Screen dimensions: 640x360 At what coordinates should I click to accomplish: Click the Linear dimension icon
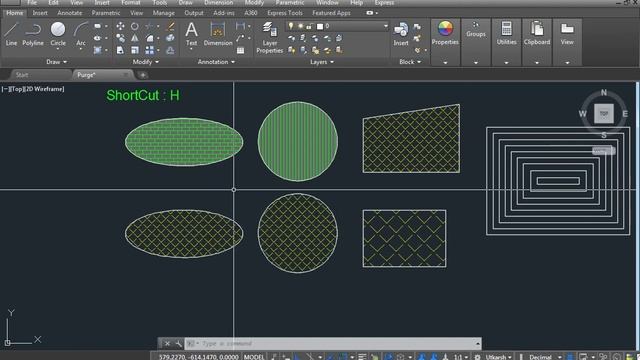click(240, 26)
